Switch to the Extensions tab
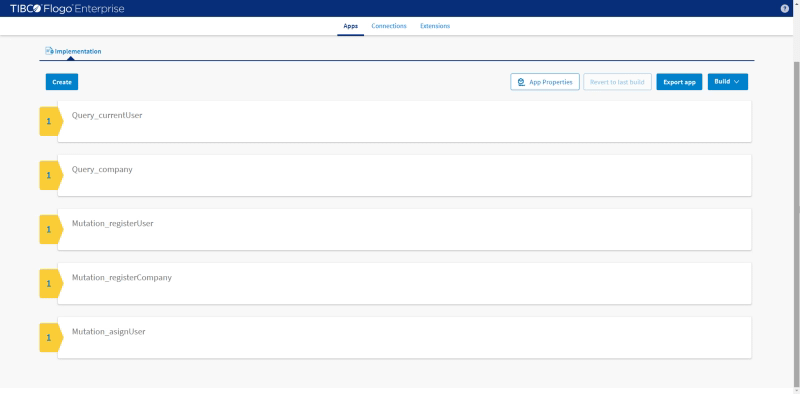This screenshot has width=800, height=394. [435, 26]
